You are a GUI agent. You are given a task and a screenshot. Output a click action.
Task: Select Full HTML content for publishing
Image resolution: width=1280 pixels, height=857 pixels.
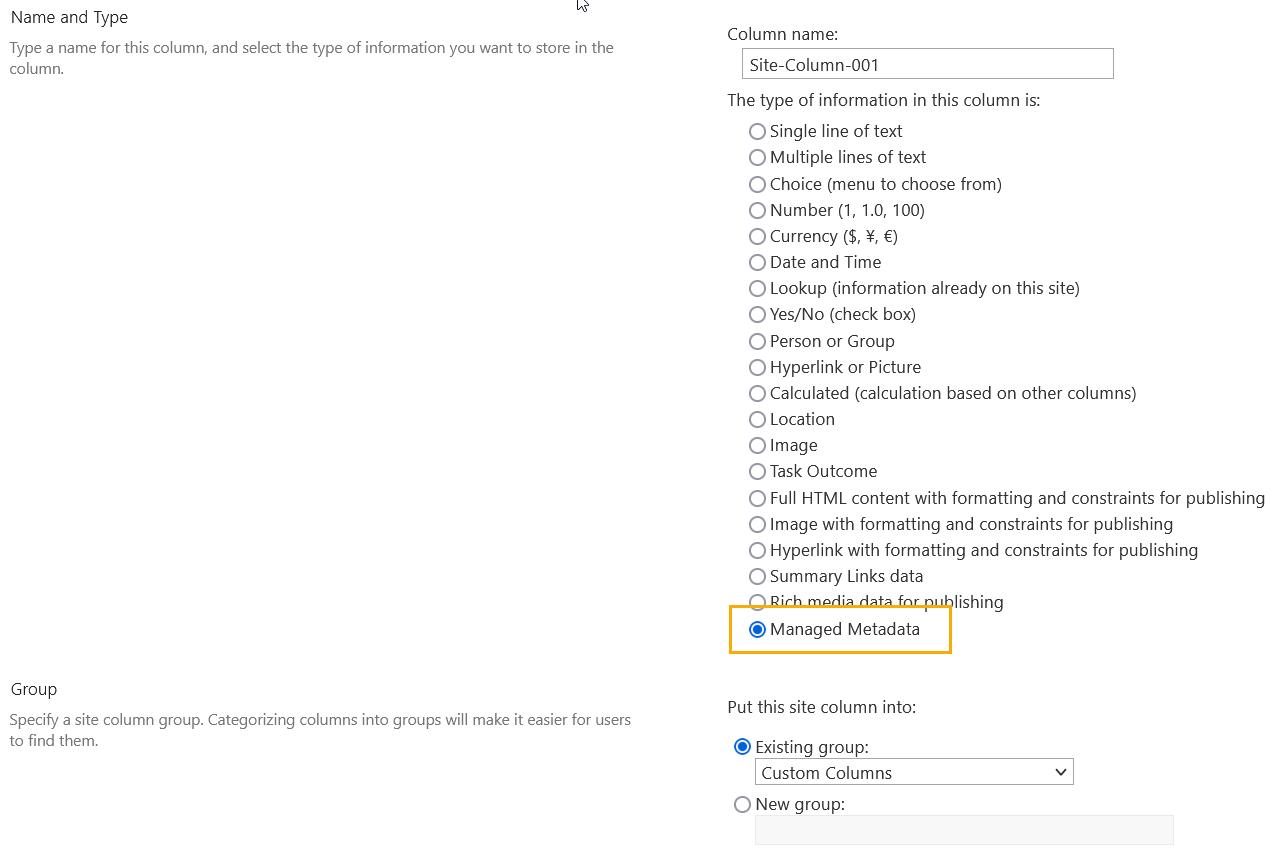click(757, 498)
